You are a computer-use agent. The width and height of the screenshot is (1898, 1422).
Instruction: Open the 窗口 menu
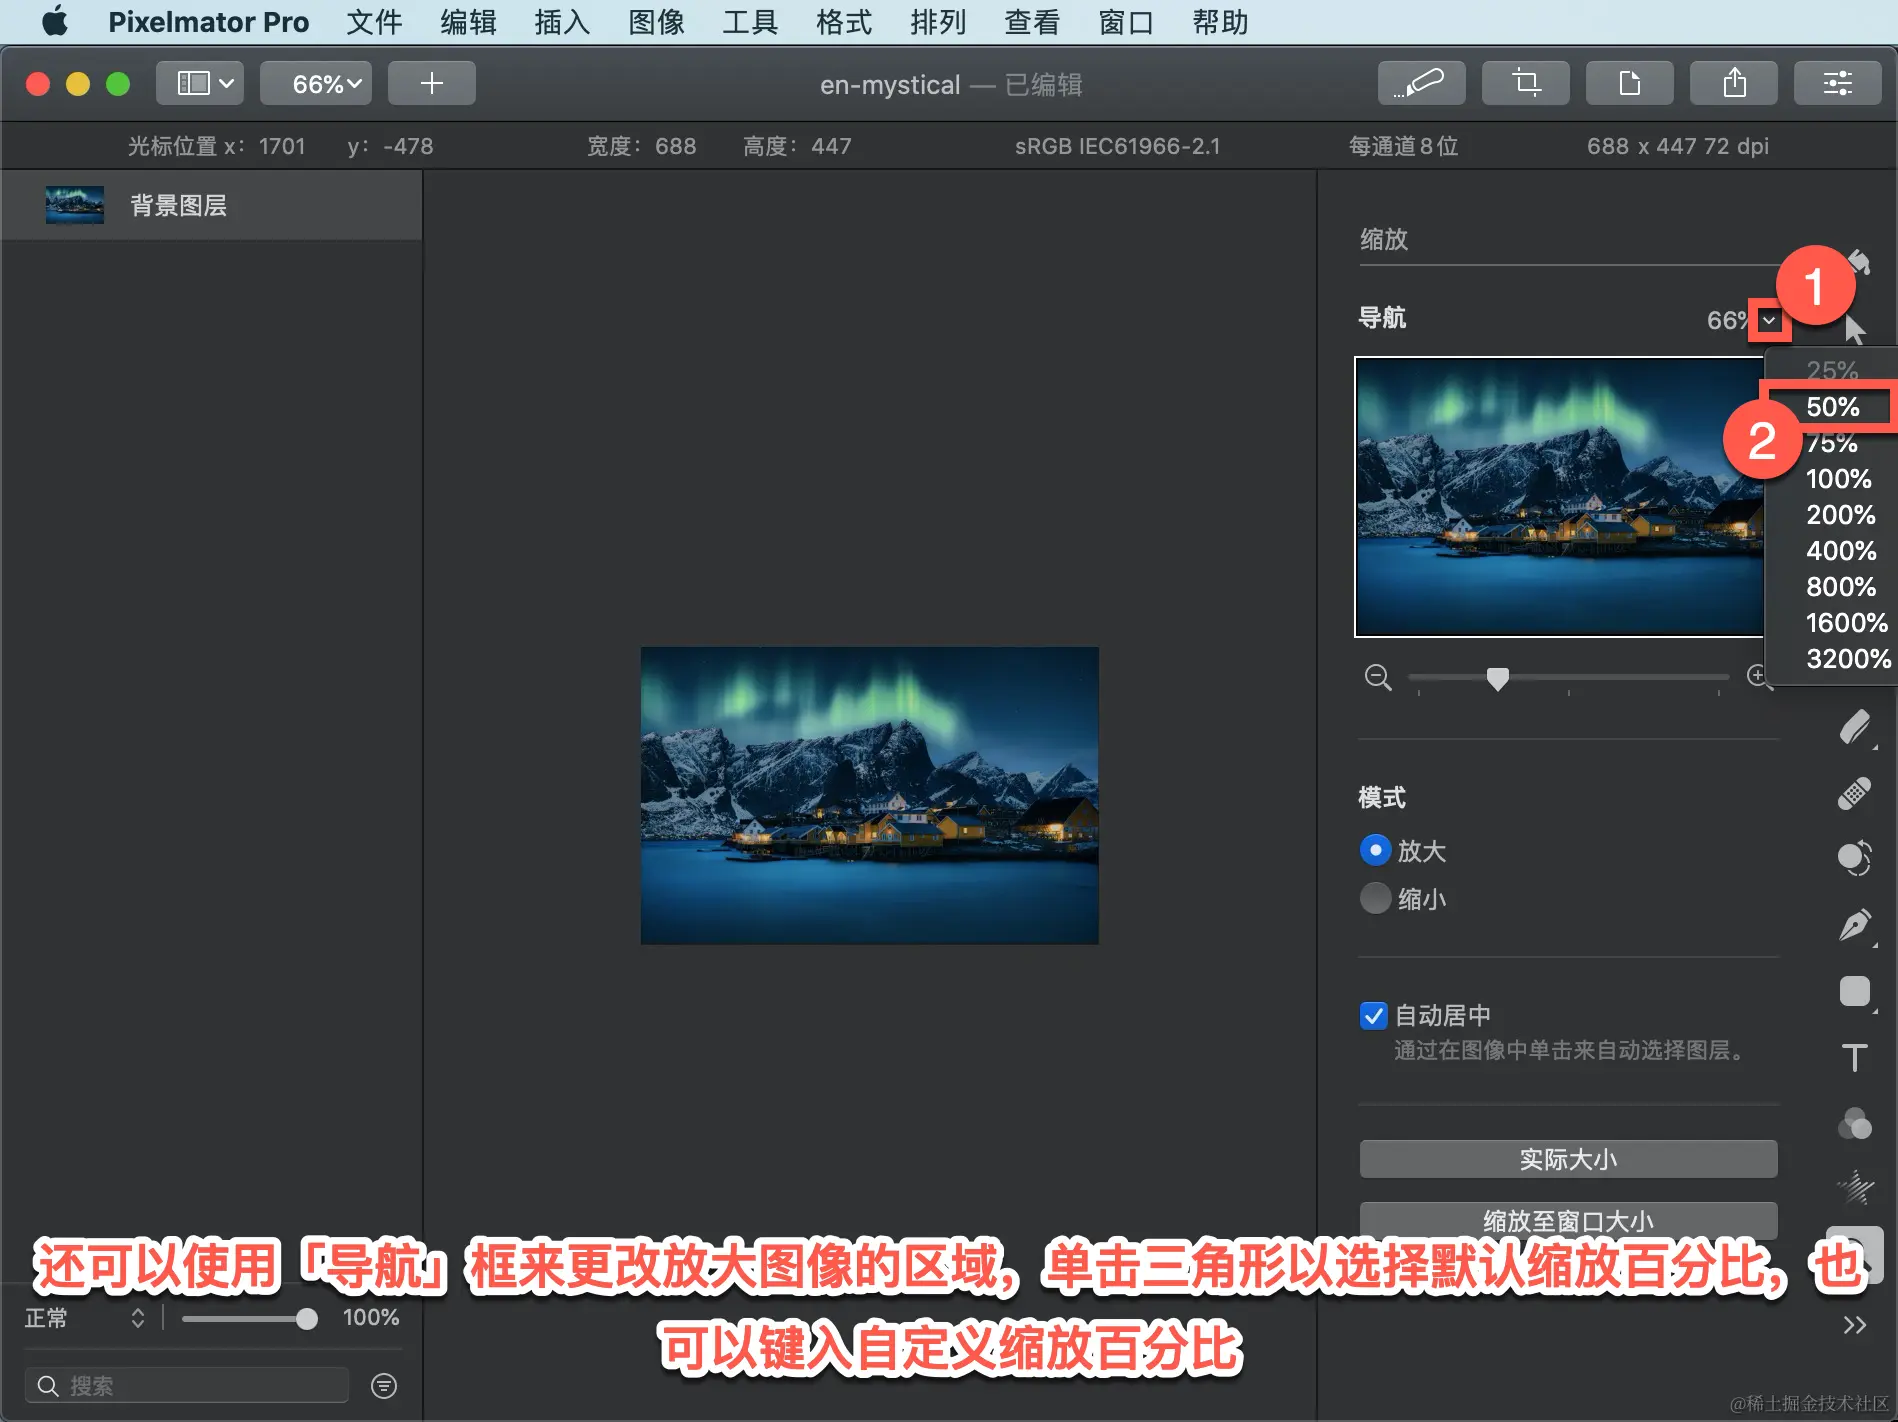click(x=1126, y=22)
